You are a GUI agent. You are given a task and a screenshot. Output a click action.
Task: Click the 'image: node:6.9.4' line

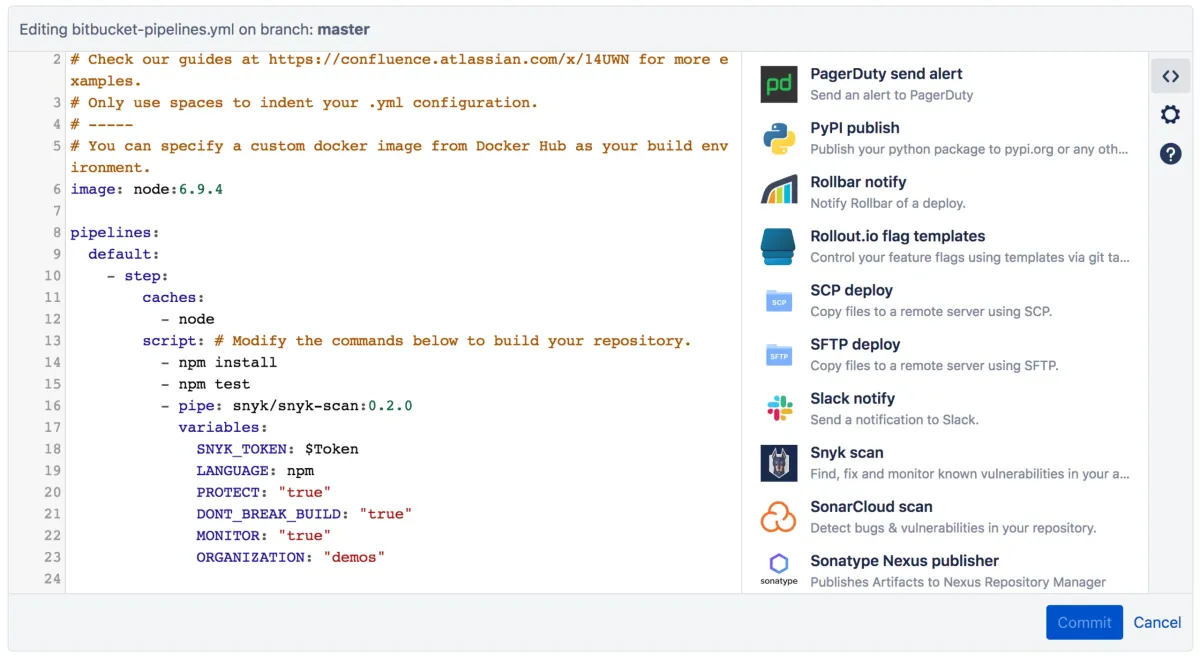pyautogui.click(x=146, y=189)
